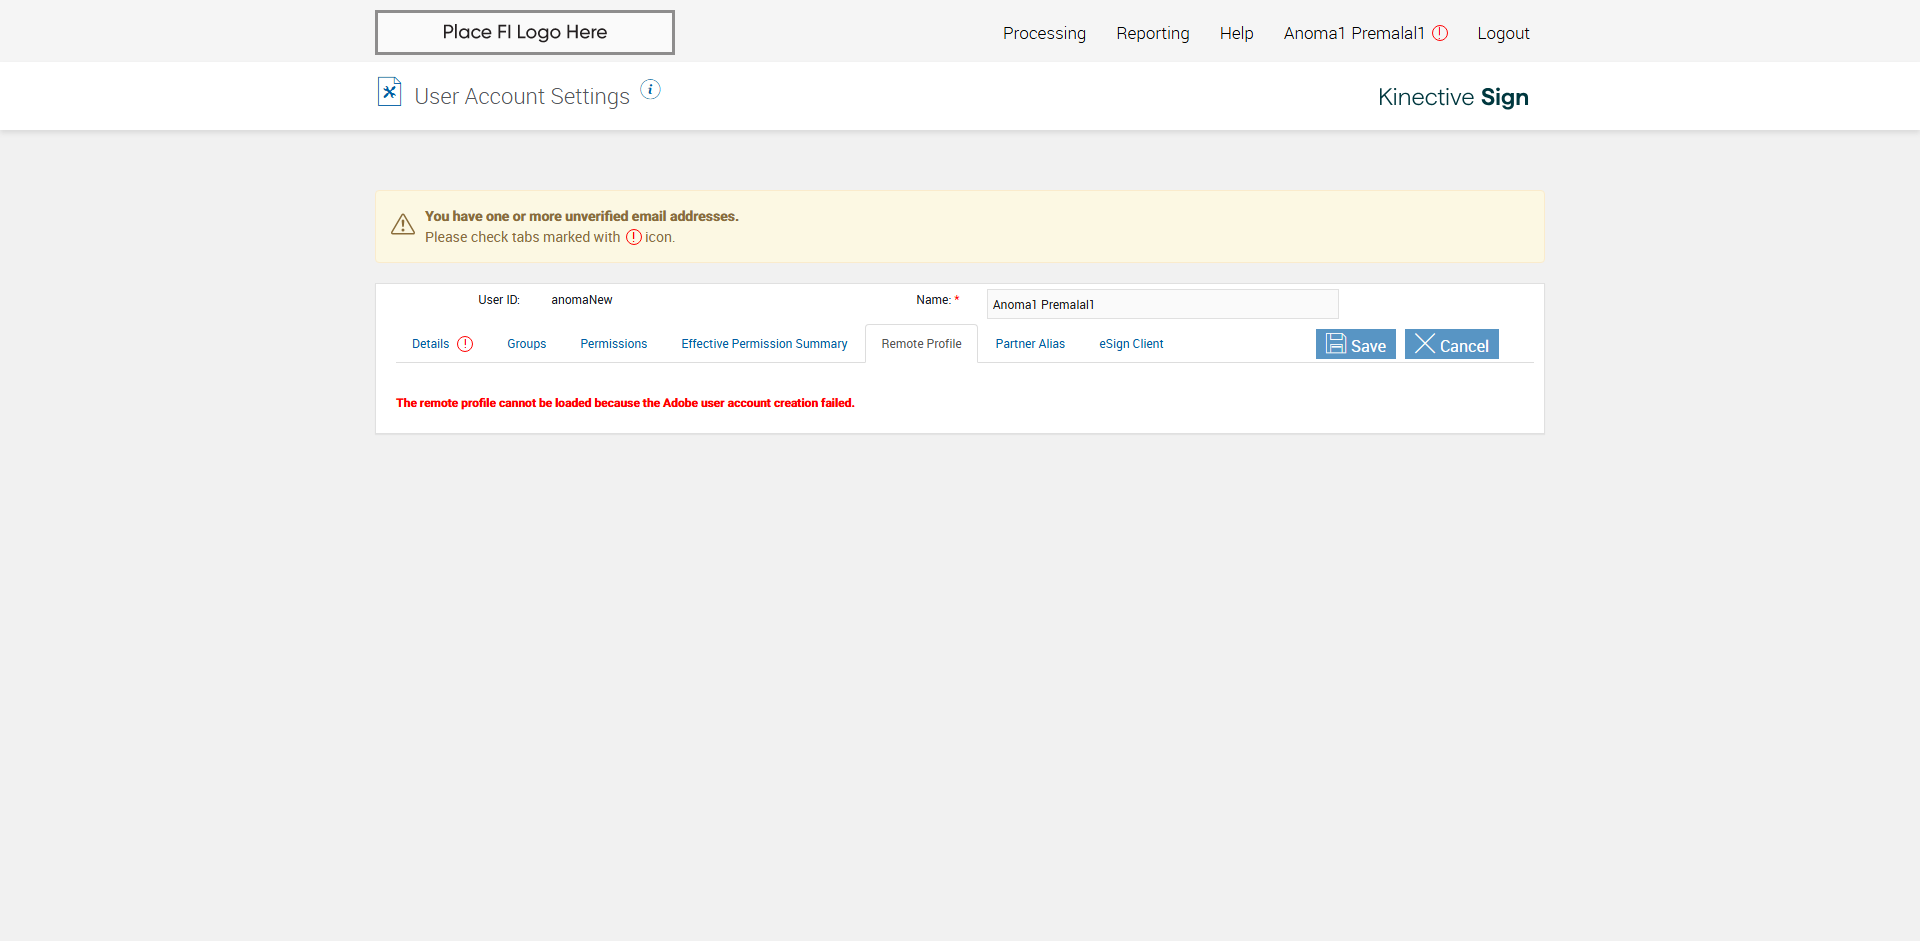Click the 'Please check tabs marked with' text
The width and height of the screenshot is (1920, 941).
point(522,237)
